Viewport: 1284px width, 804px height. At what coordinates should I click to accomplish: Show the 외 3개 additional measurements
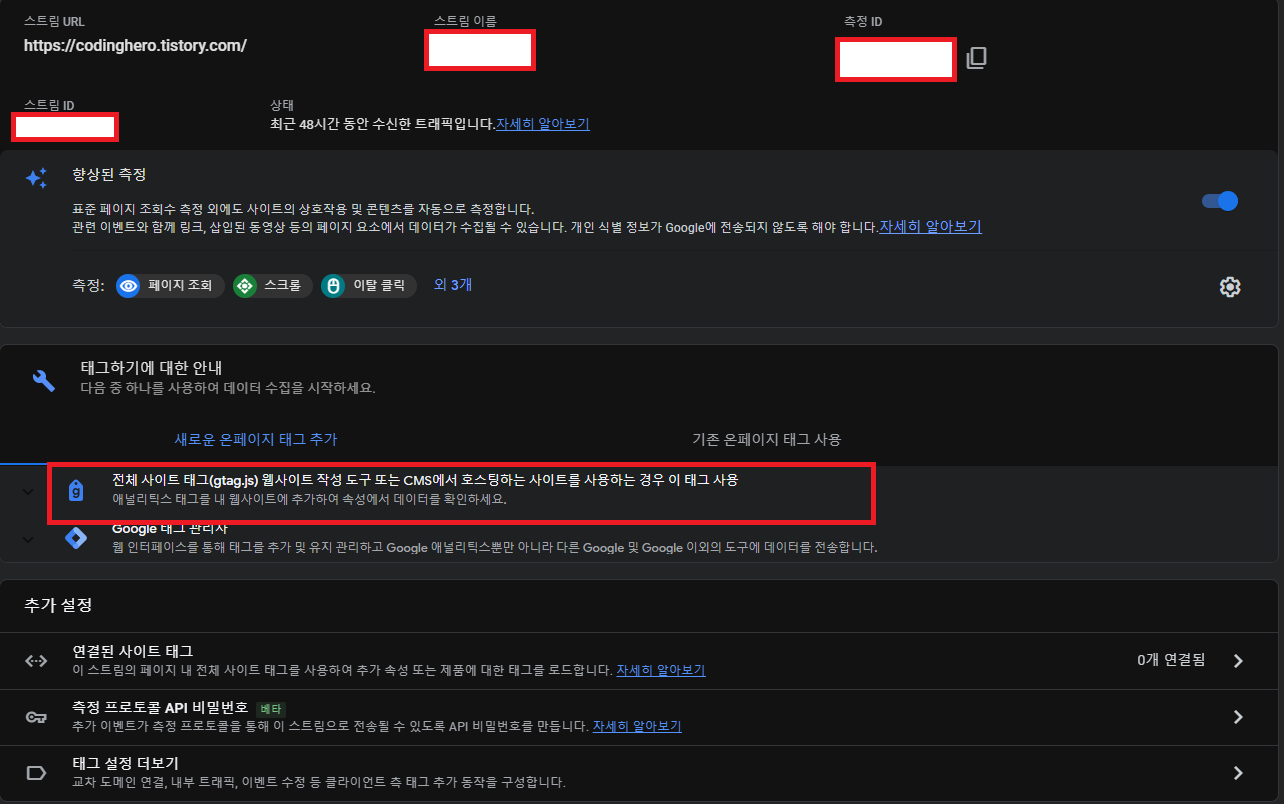[453, 285]
